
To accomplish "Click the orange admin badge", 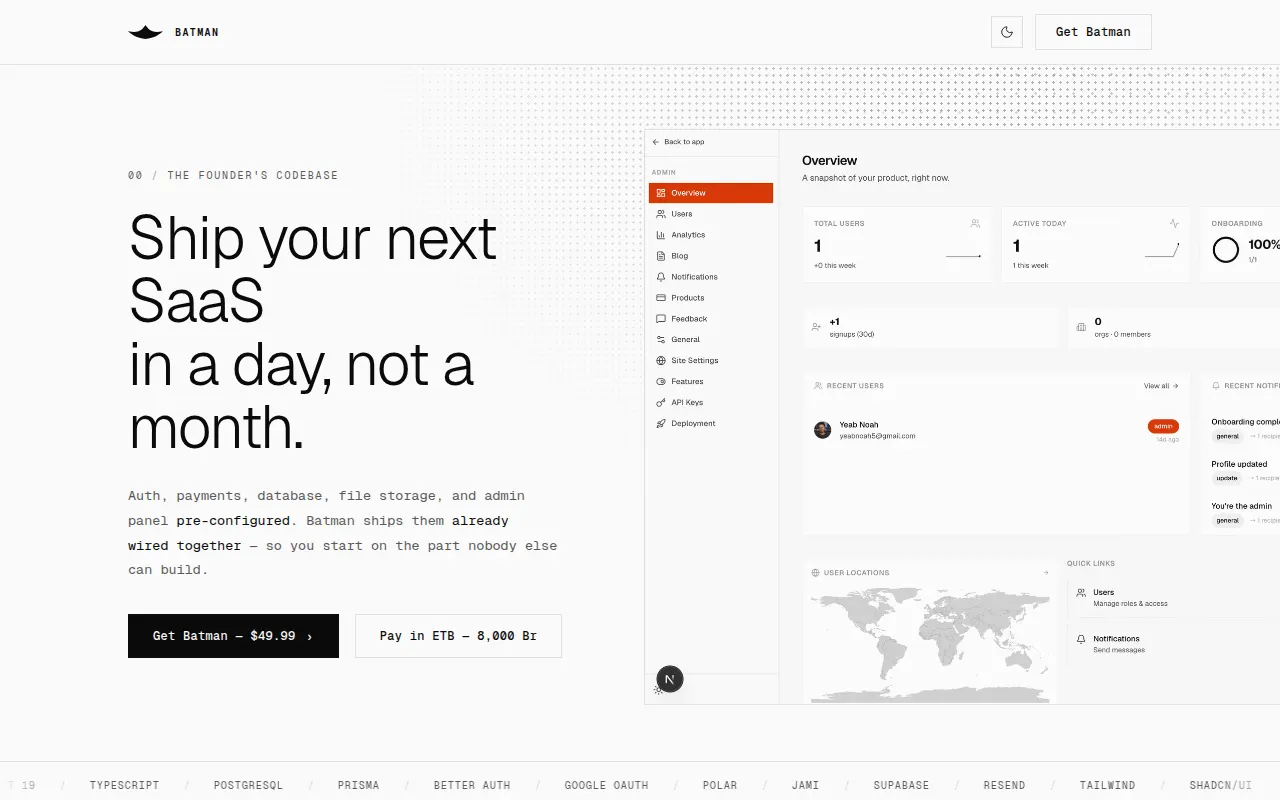I will (1163, 426).
